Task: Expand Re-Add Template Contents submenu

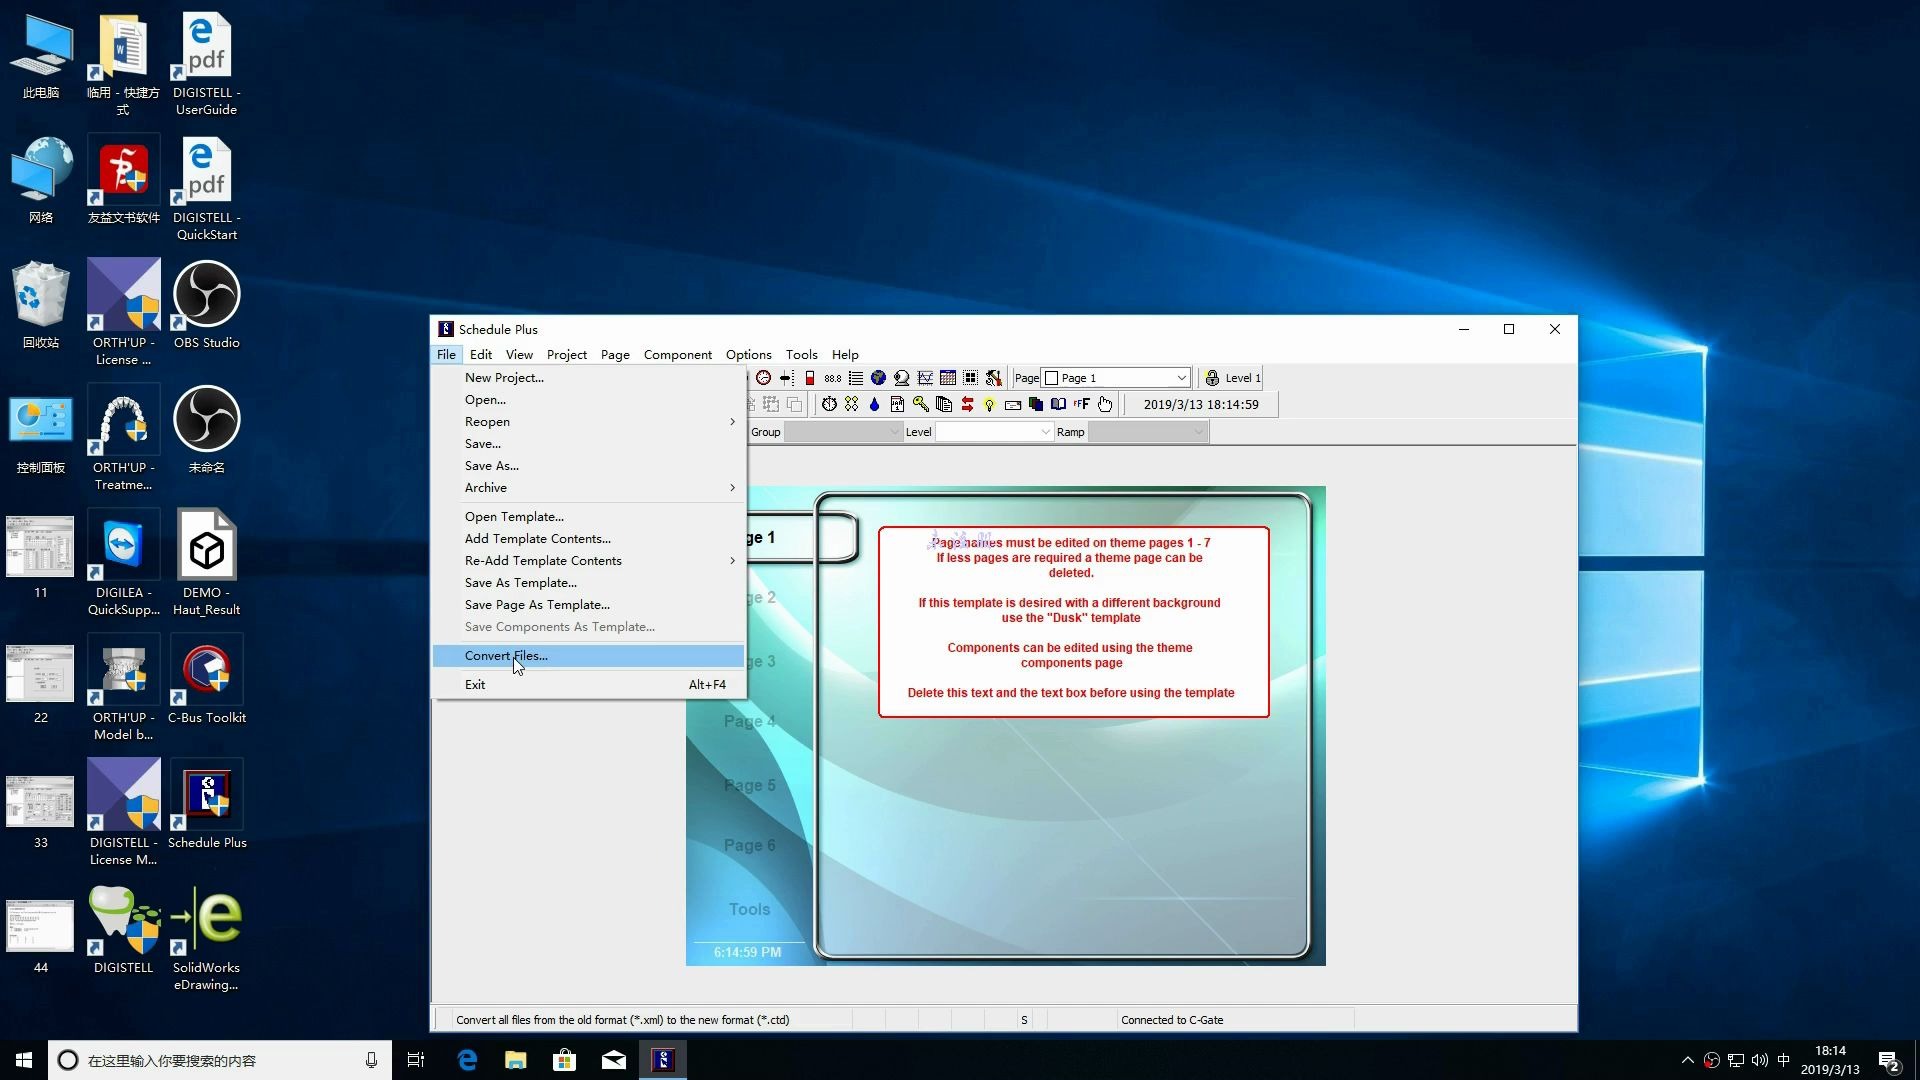Action: pos(588,561)
